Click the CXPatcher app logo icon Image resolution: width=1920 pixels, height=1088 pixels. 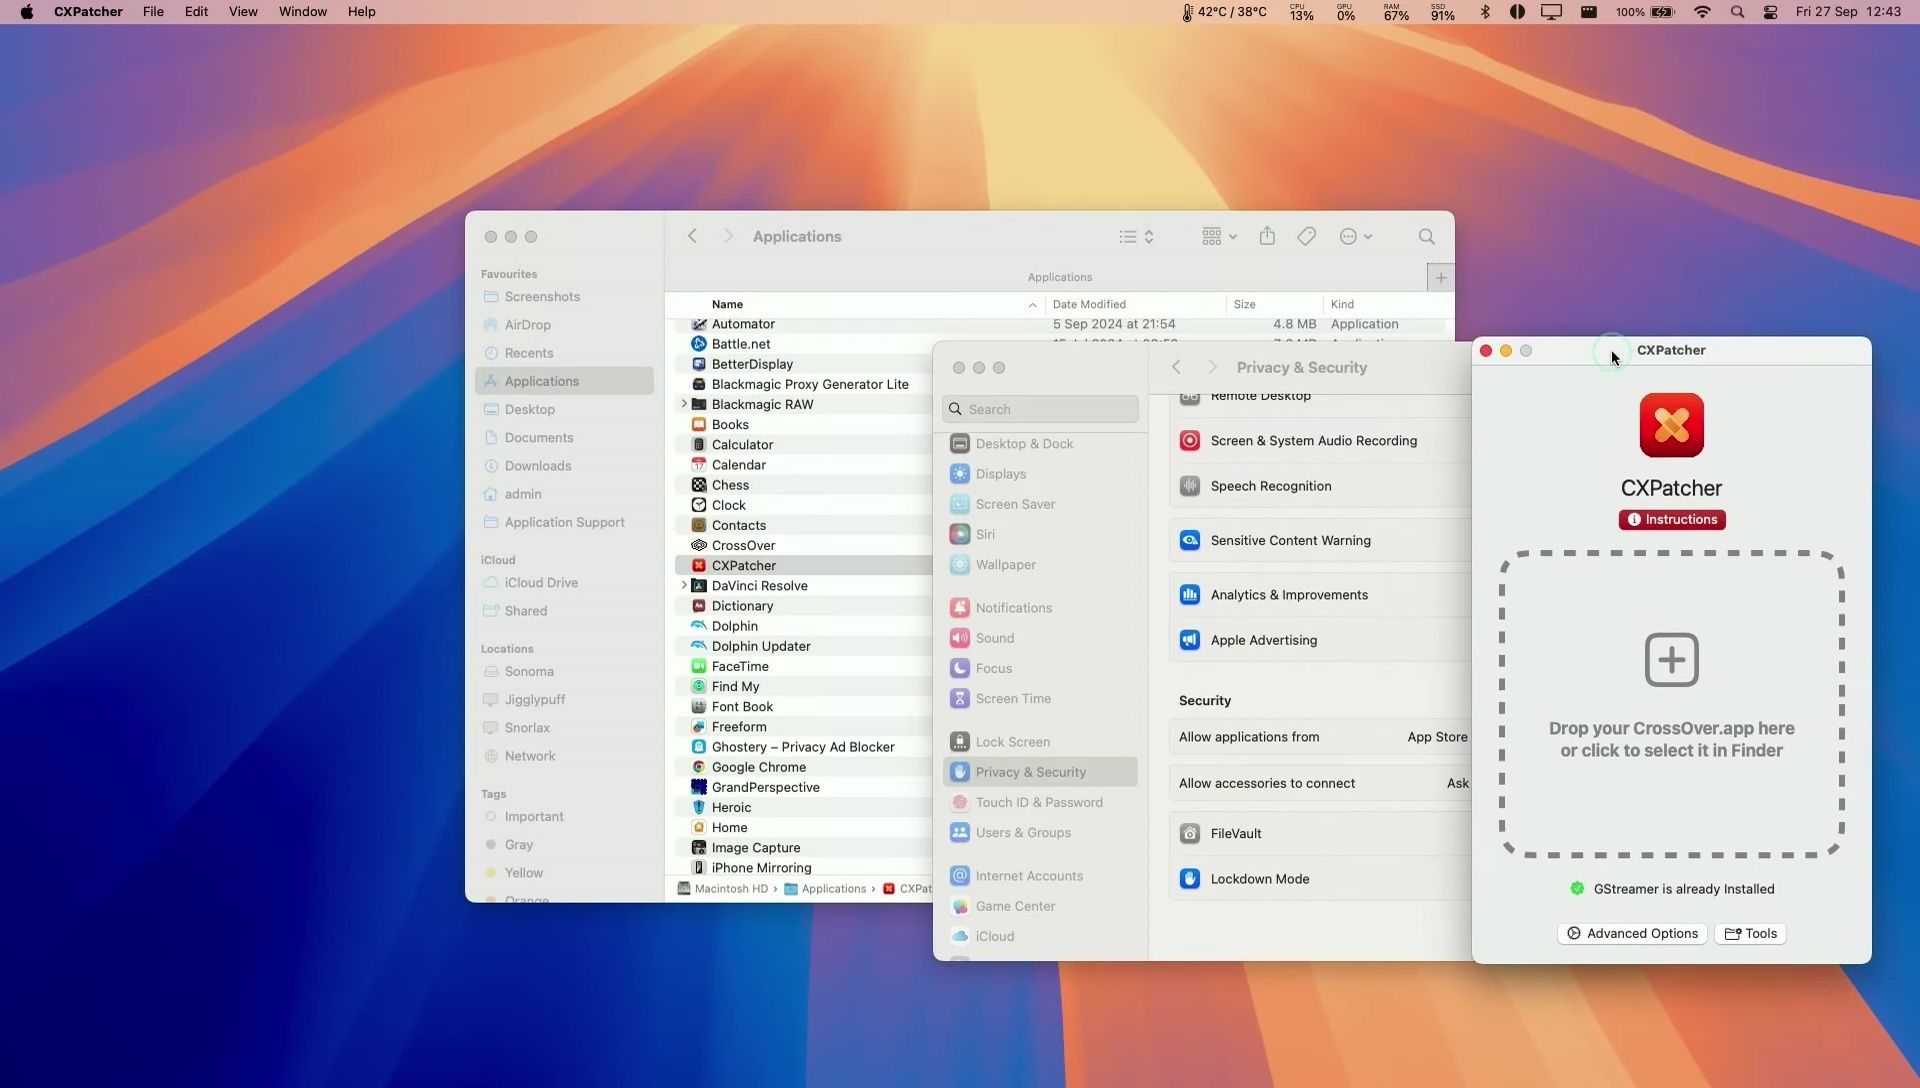coord(1671,425)
